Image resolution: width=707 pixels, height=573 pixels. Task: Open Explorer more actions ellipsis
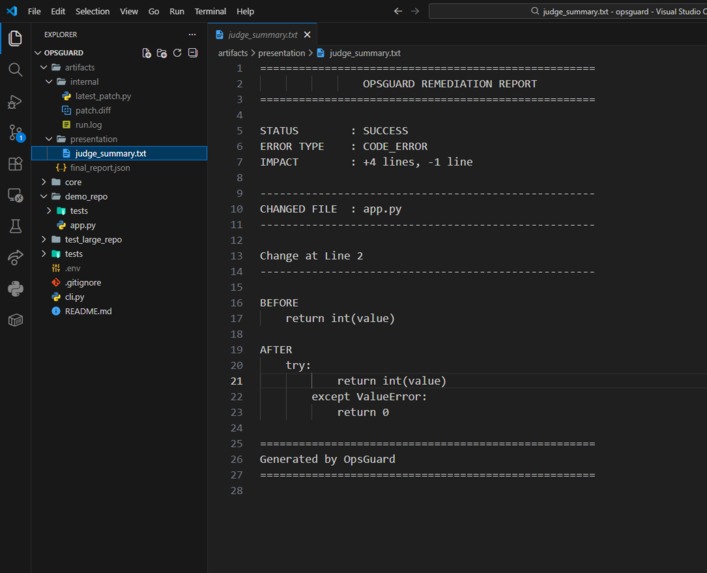point(192,35)
